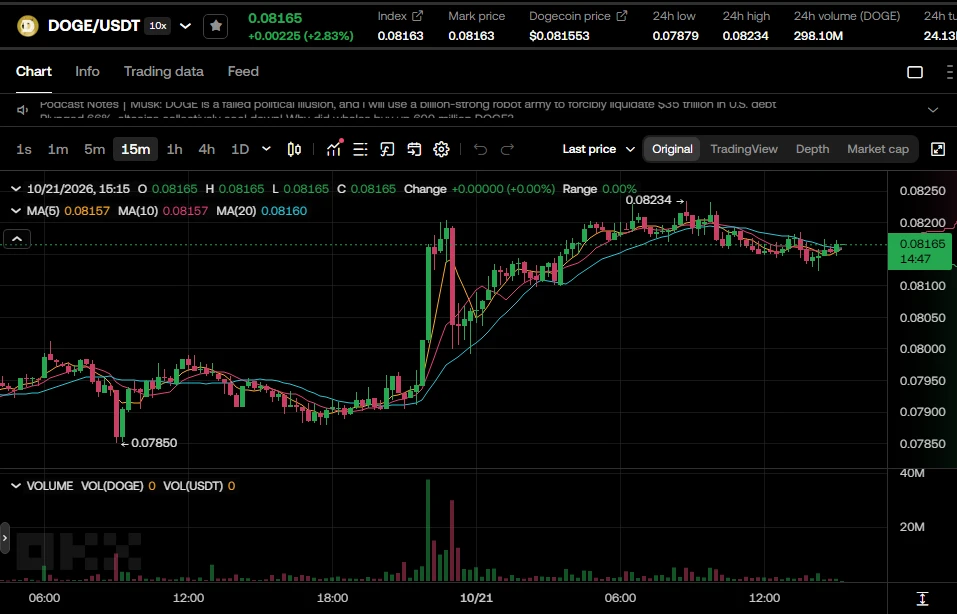The width and height of the screenshot is (957, 614).
Task: Collapse the MA indicator legend
Action: pyautogui.click(x=16, y=211)
